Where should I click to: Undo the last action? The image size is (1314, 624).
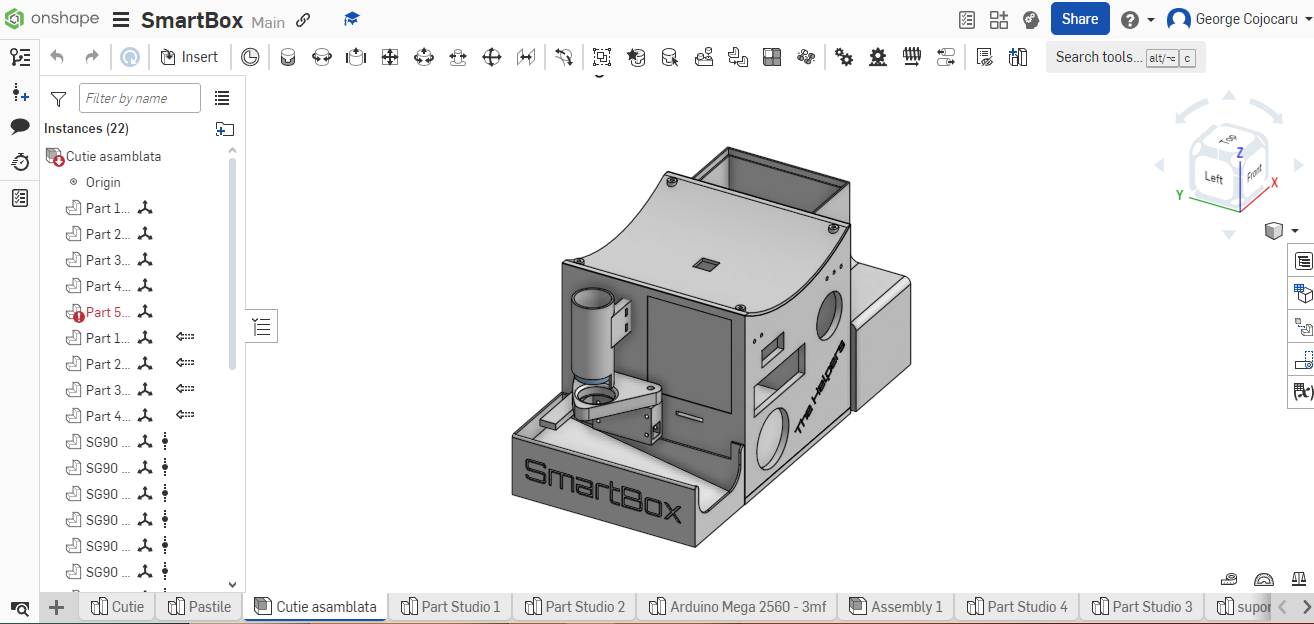pyautogui.click(x=57, y=57)
